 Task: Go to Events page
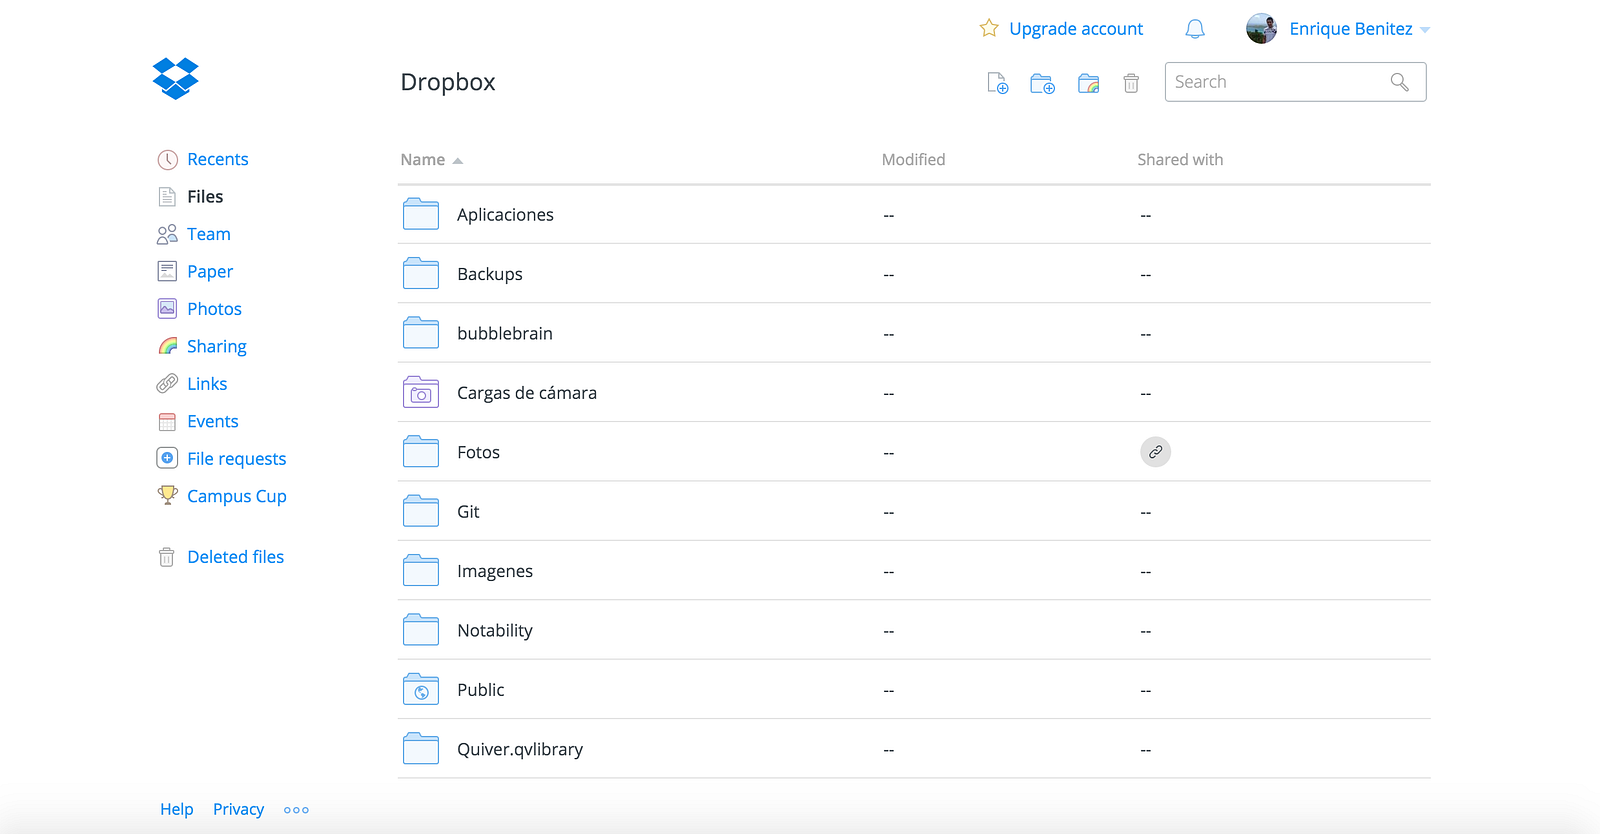tap(213, 422)
